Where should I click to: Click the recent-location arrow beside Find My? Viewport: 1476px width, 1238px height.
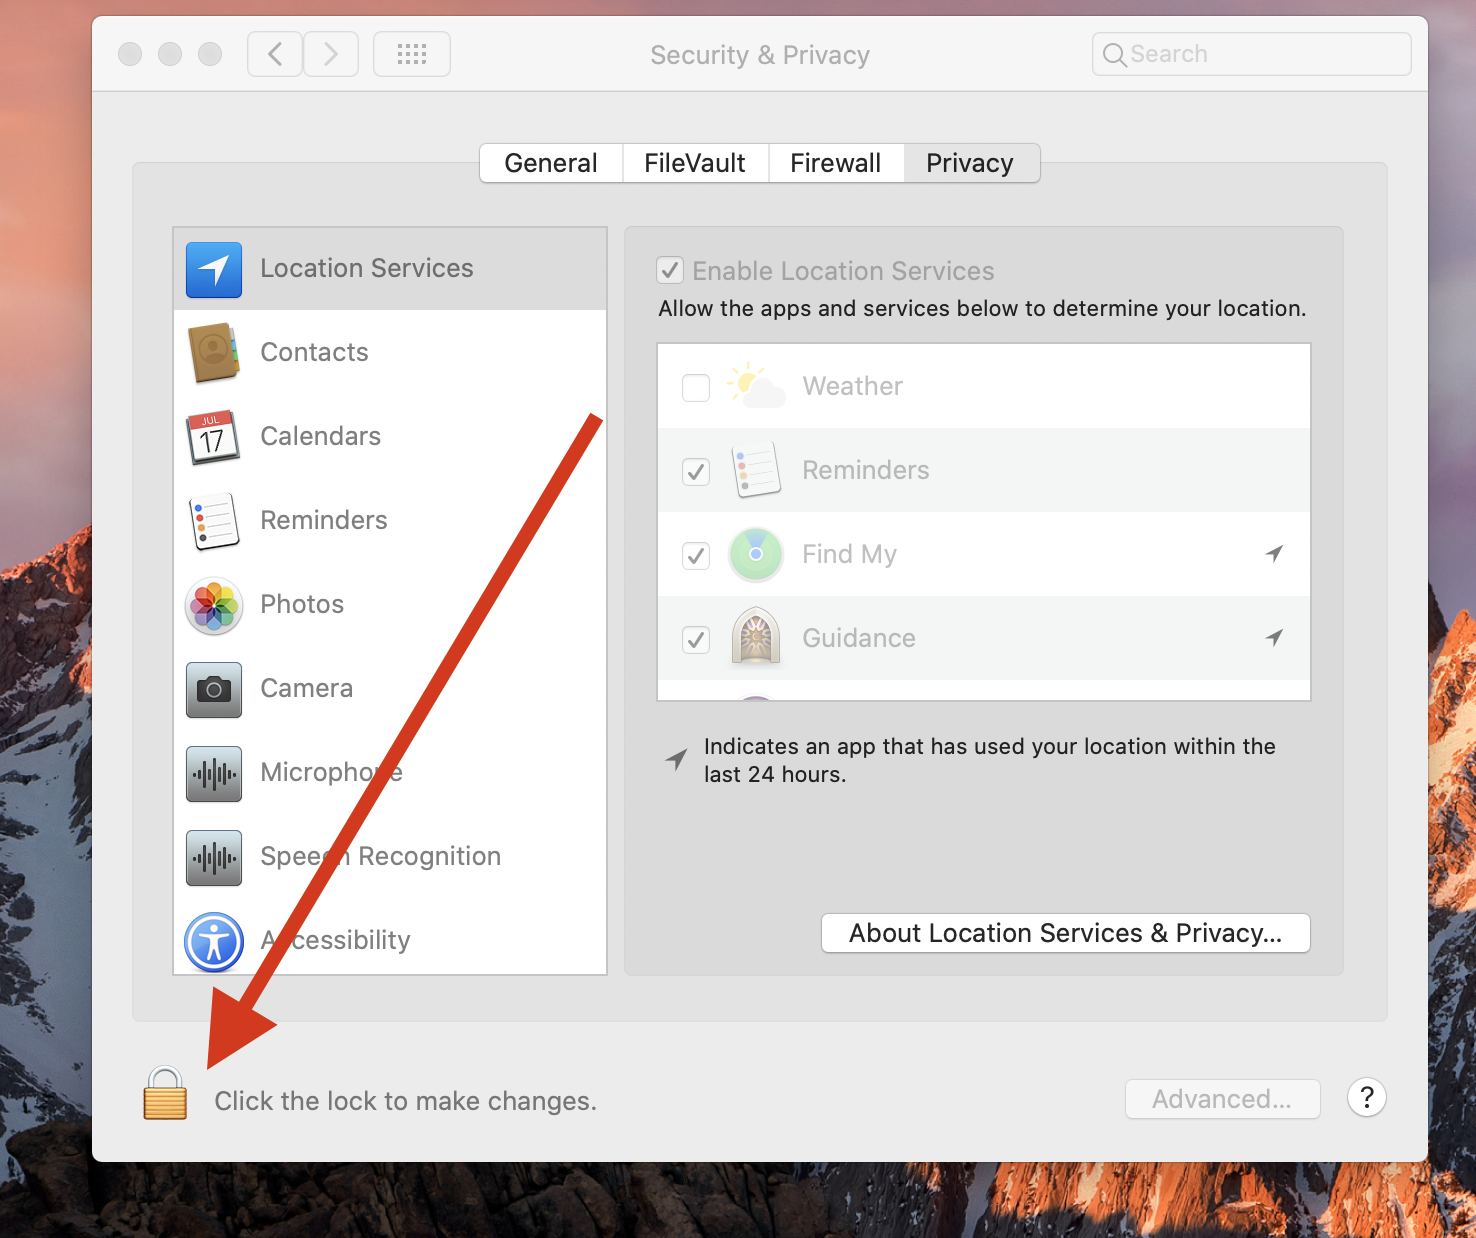(x=1274, y=553)
